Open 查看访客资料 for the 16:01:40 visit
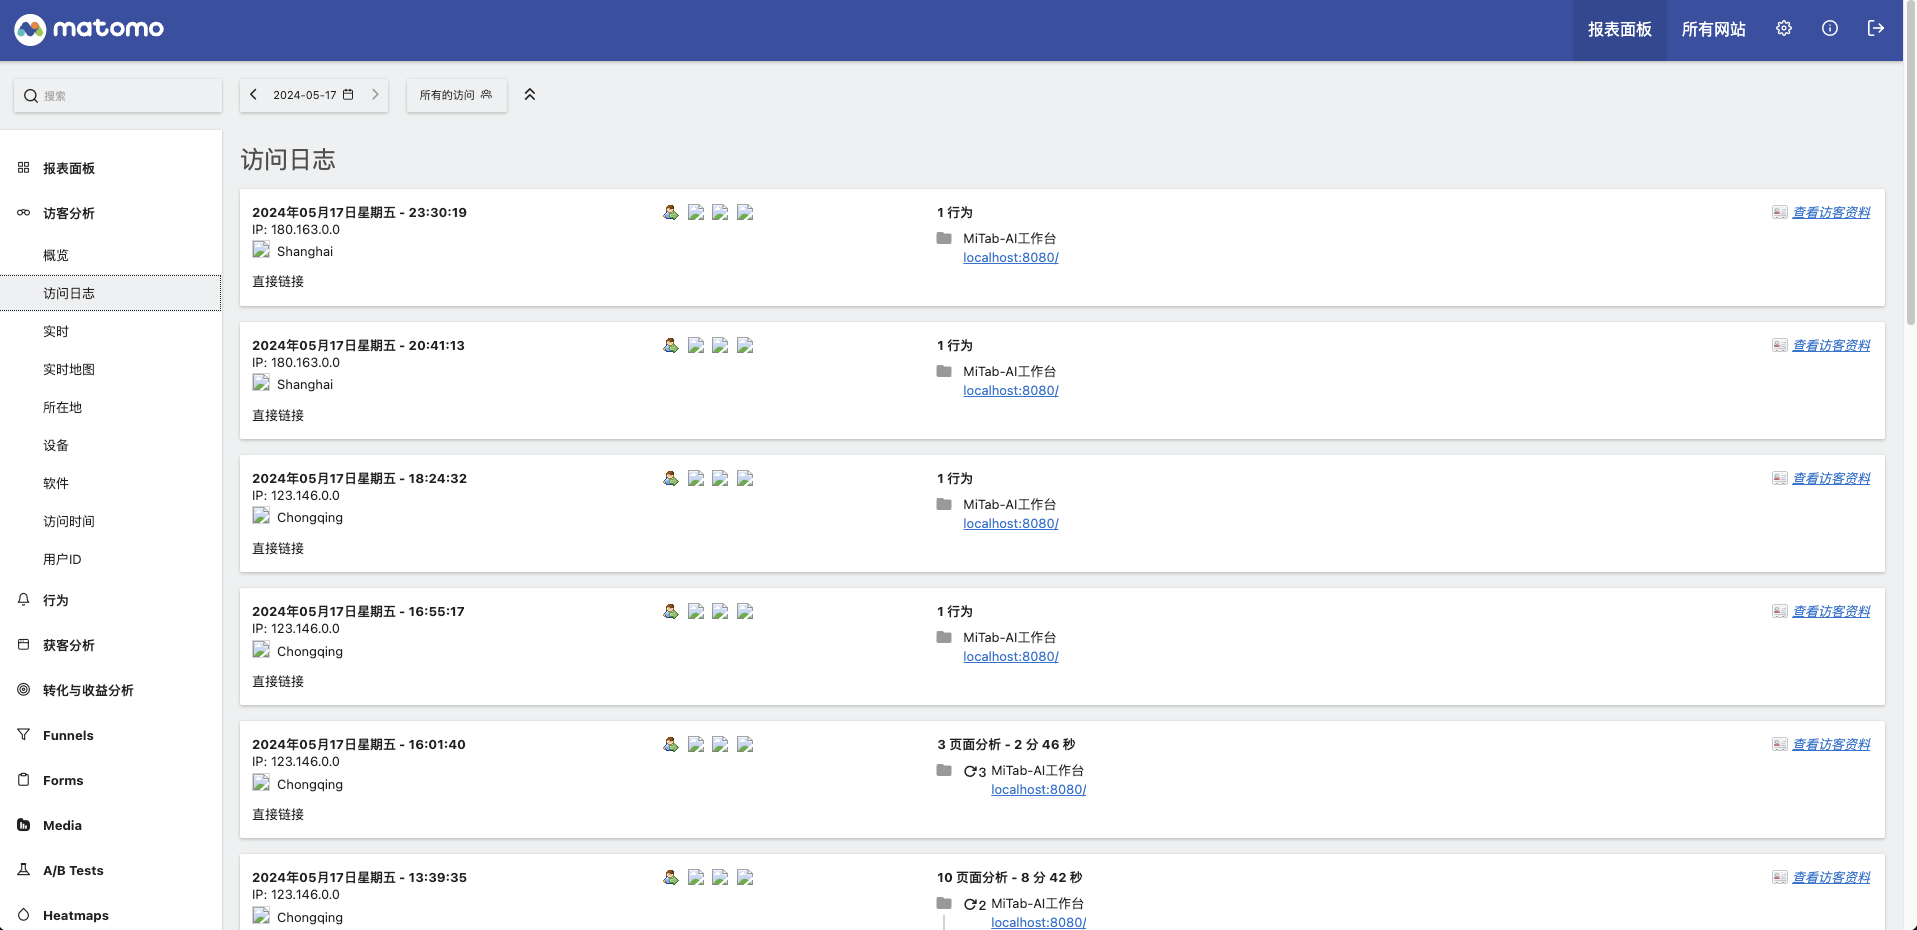 tap(1831, 744)
